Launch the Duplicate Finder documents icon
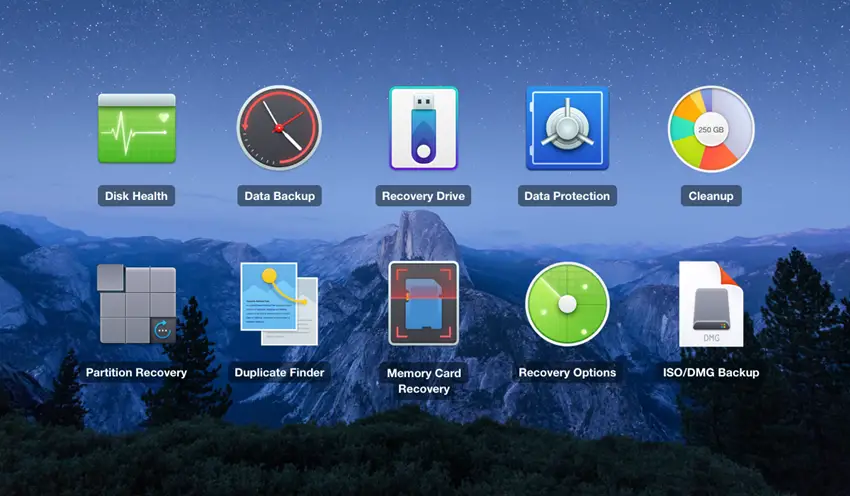850x496 pixels. coord(279,304)
